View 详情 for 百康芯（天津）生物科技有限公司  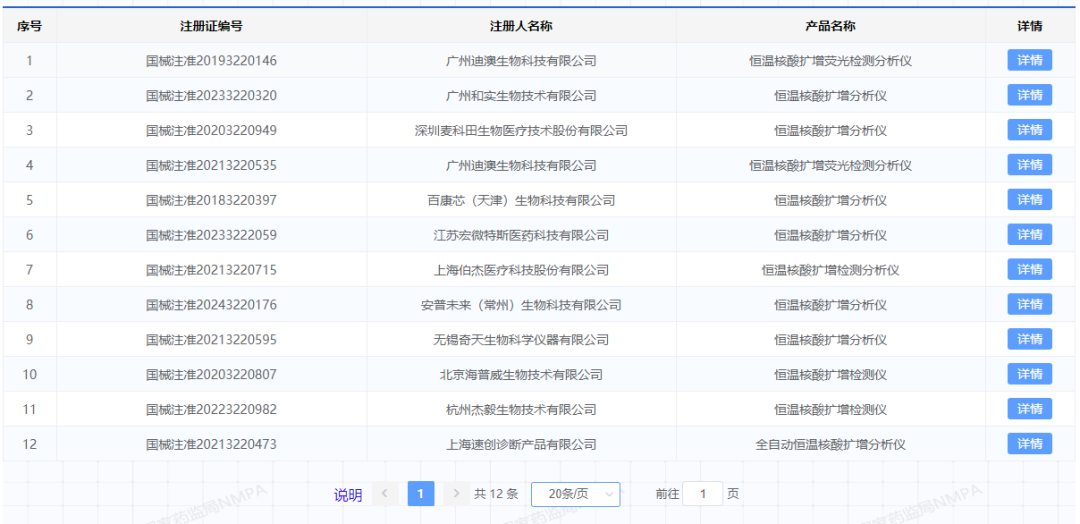1030,200
